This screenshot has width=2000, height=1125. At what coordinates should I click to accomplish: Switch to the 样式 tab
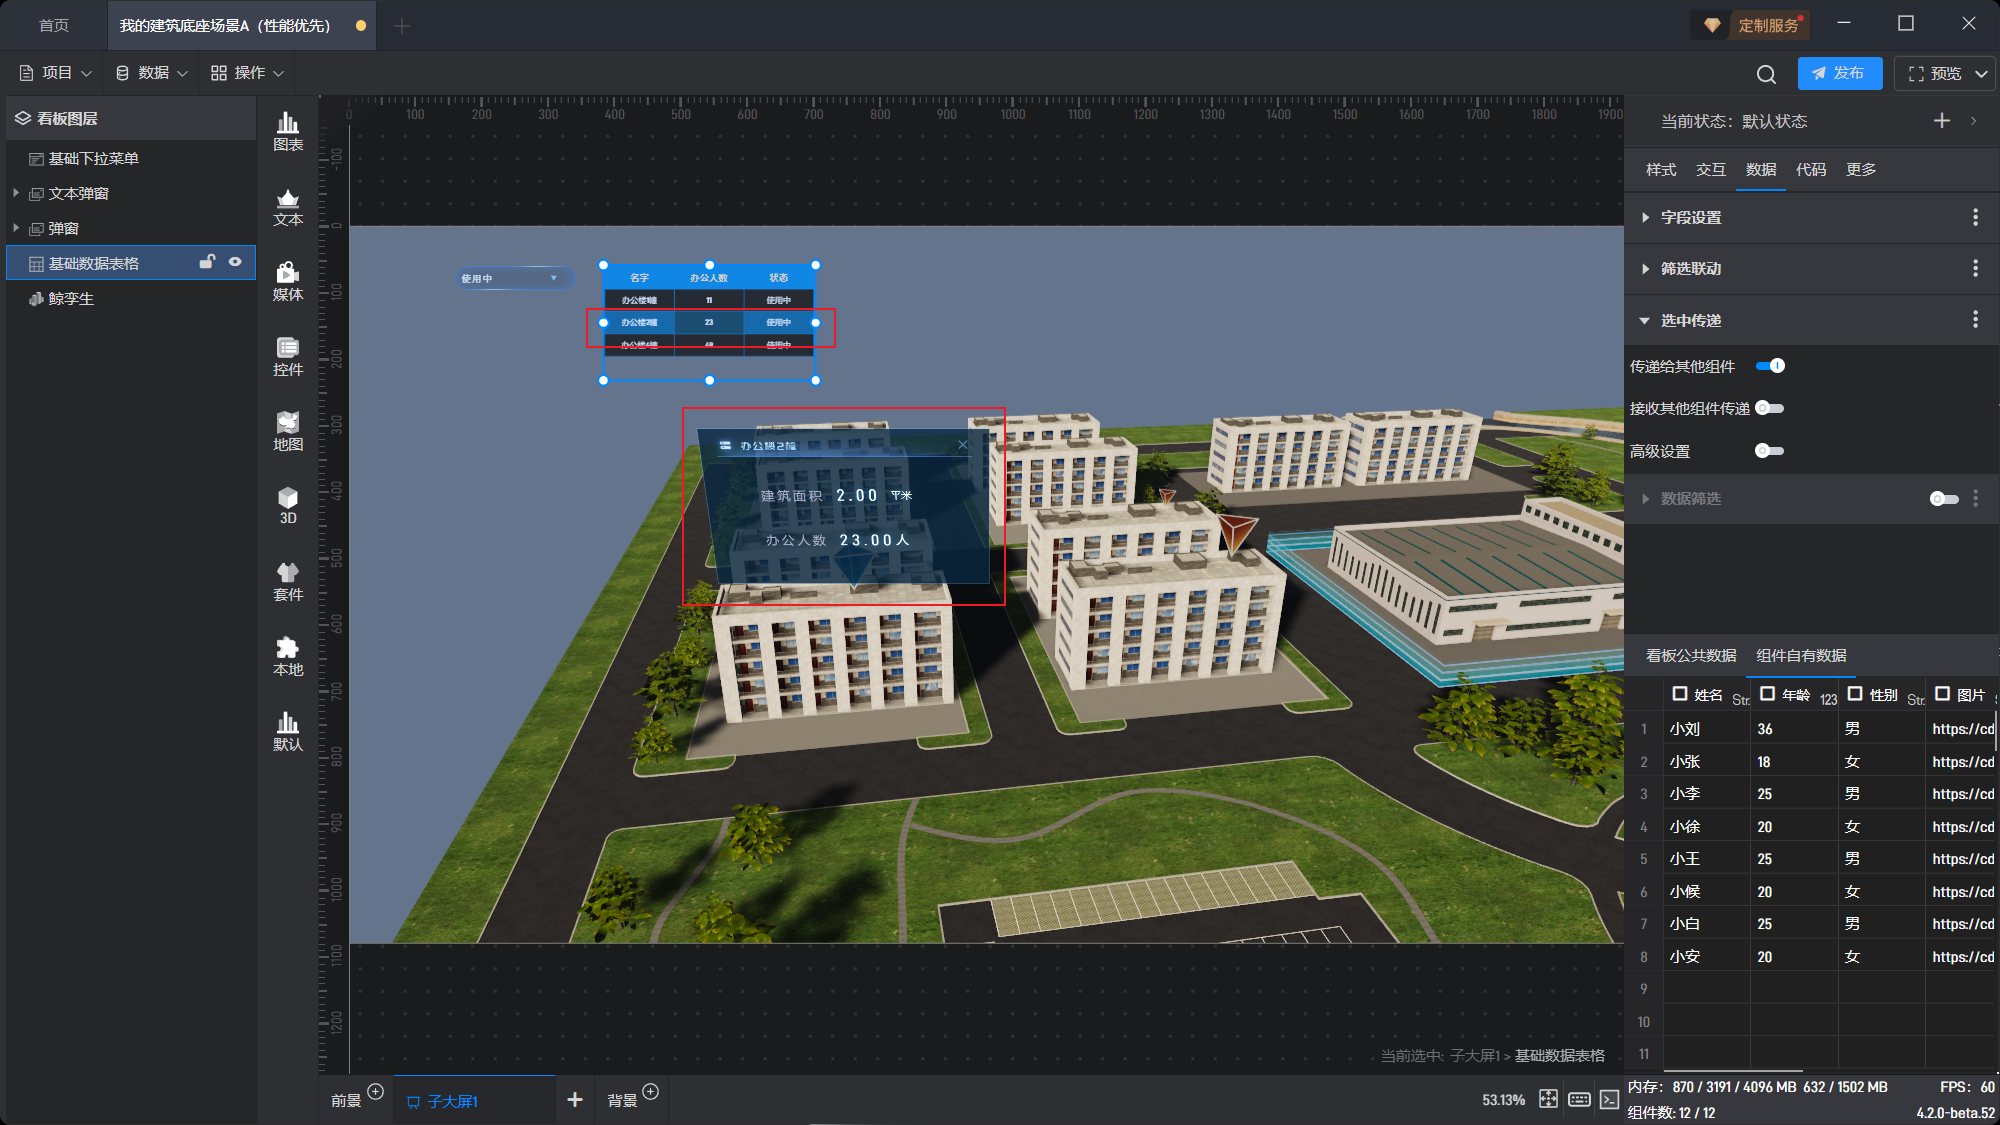point(1661,169)
